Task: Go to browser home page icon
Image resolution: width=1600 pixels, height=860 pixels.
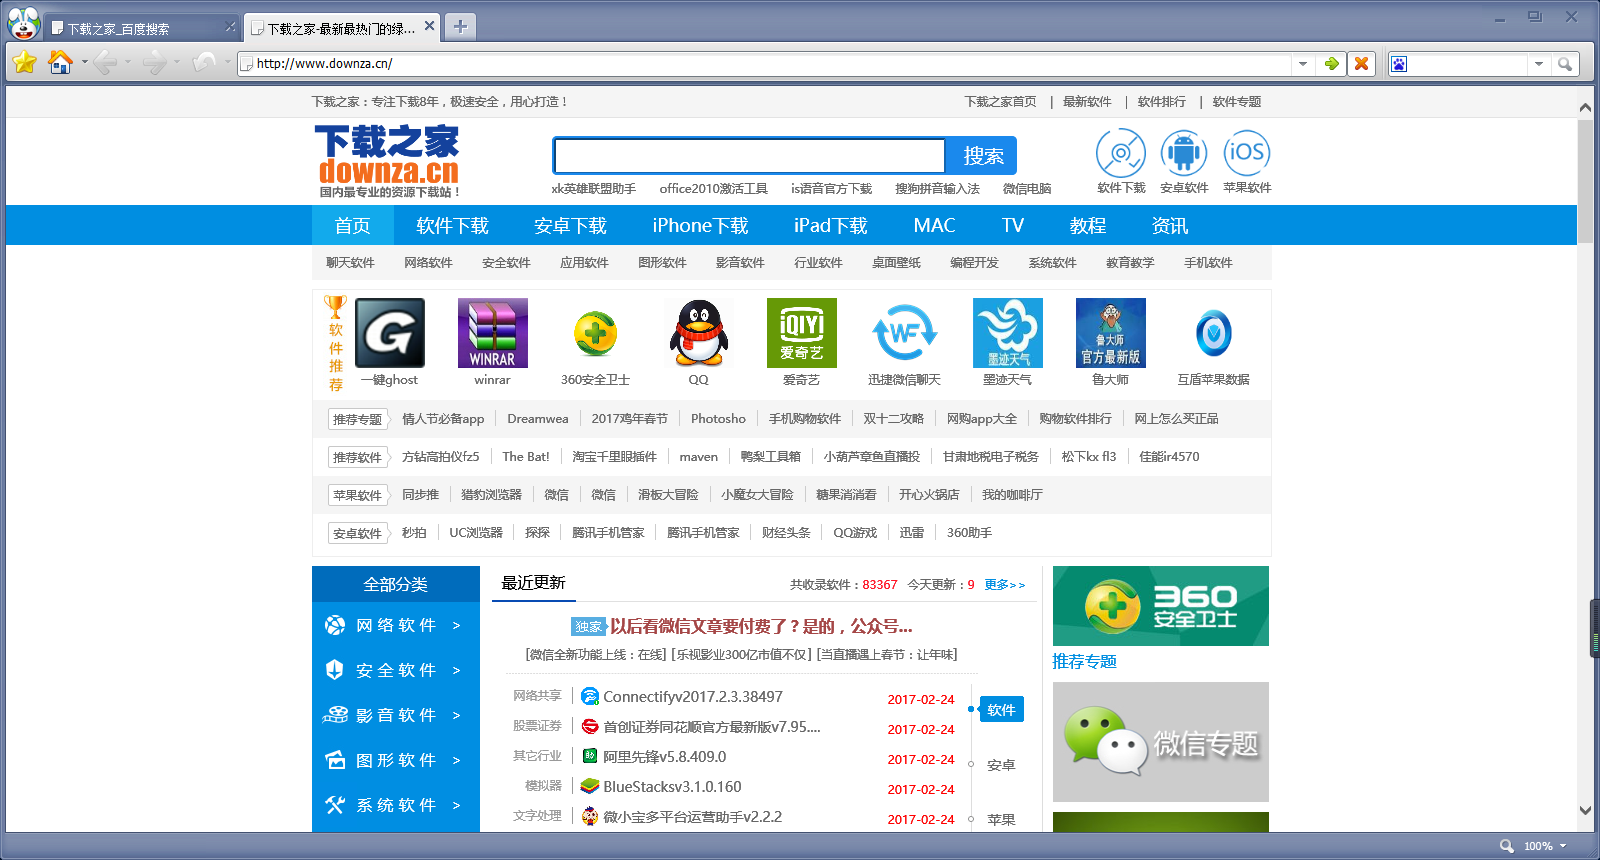Action: [60, 63]
